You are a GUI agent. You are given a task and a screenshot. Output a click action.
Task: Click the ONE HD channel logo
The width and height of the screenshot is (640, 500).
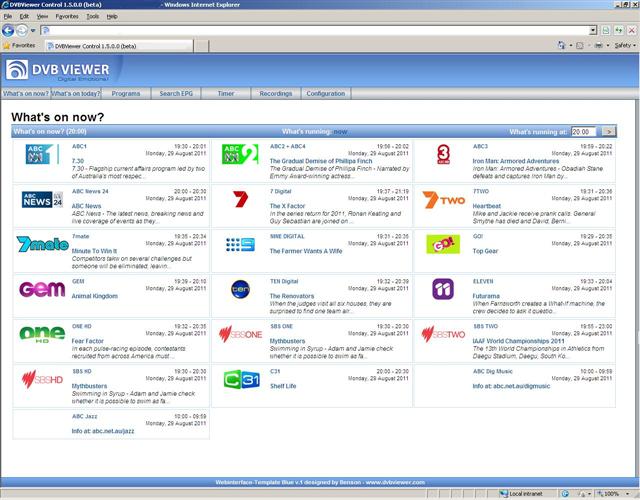click(42, 334)
